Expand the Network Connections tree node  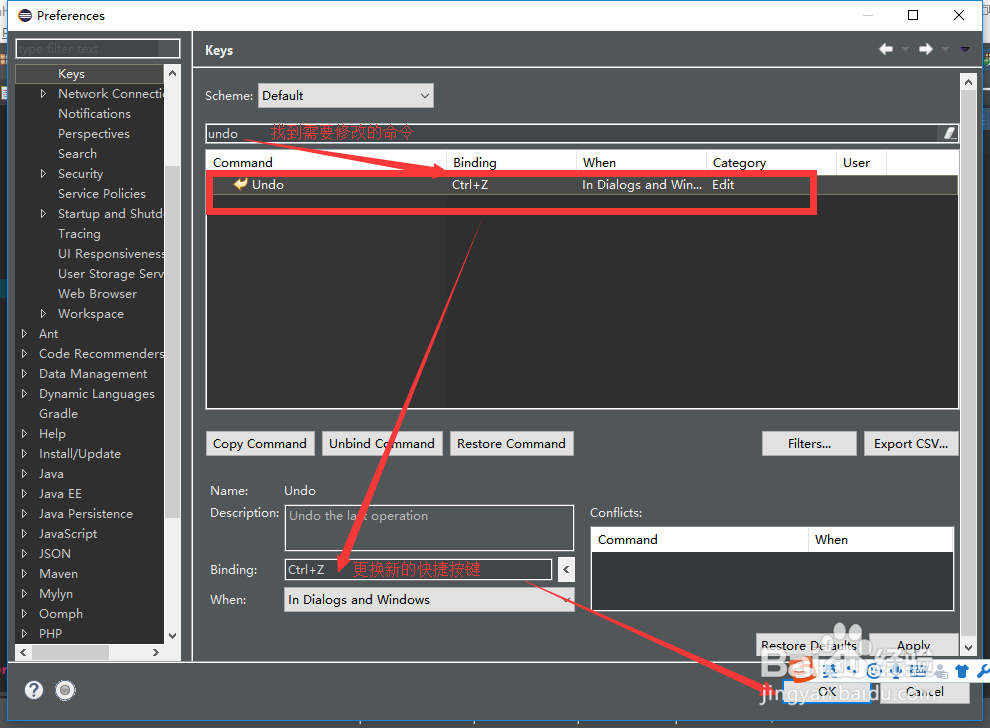click(x=43, y=93)
